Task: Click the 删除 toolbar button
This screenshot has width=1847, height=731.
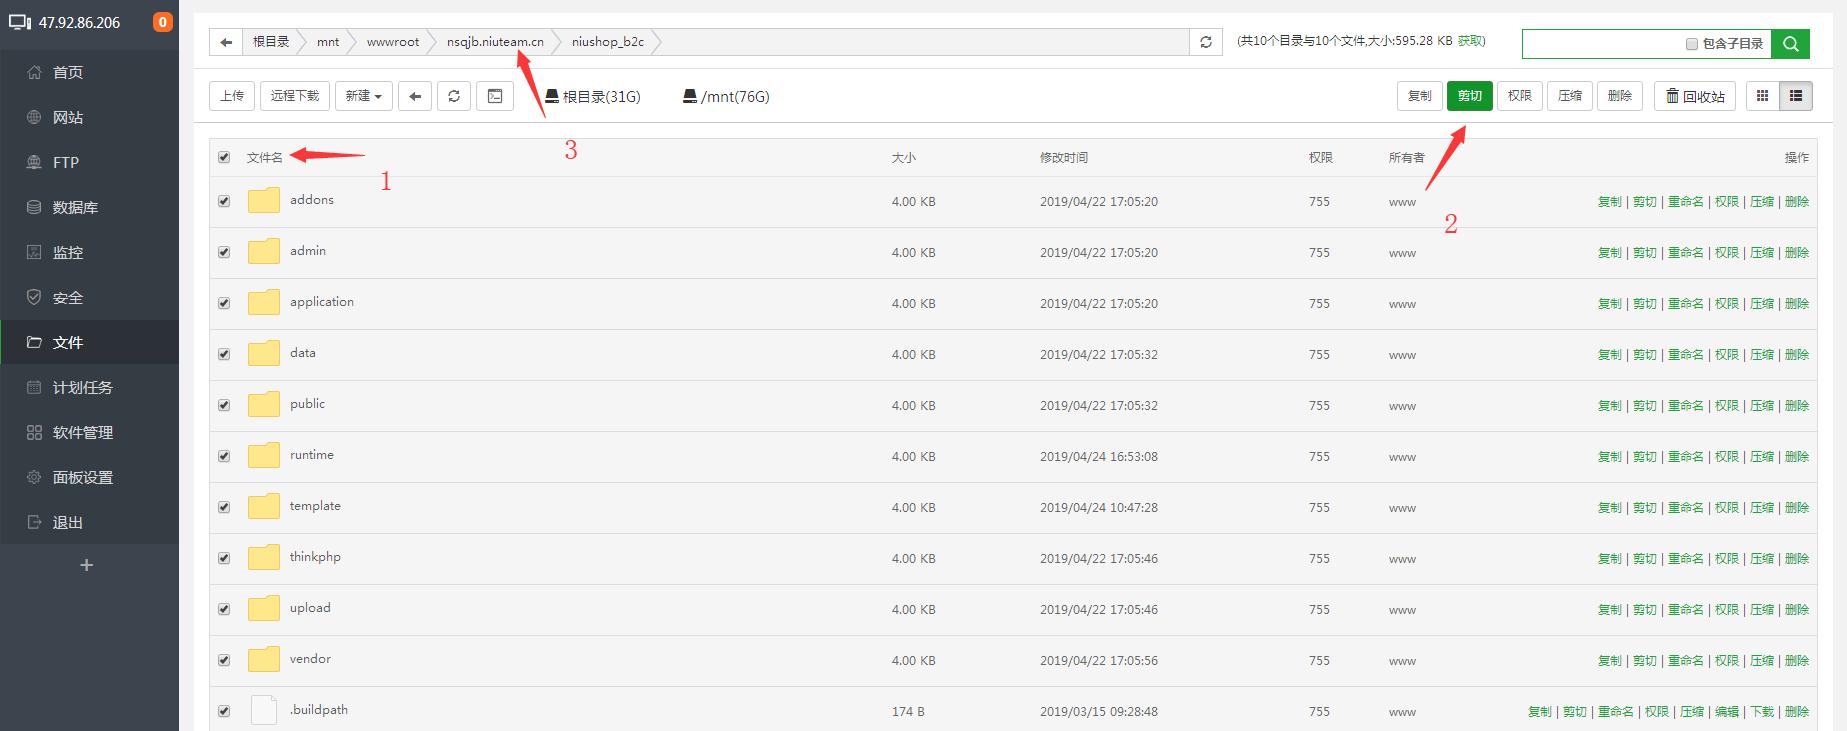Action: 1620,96
